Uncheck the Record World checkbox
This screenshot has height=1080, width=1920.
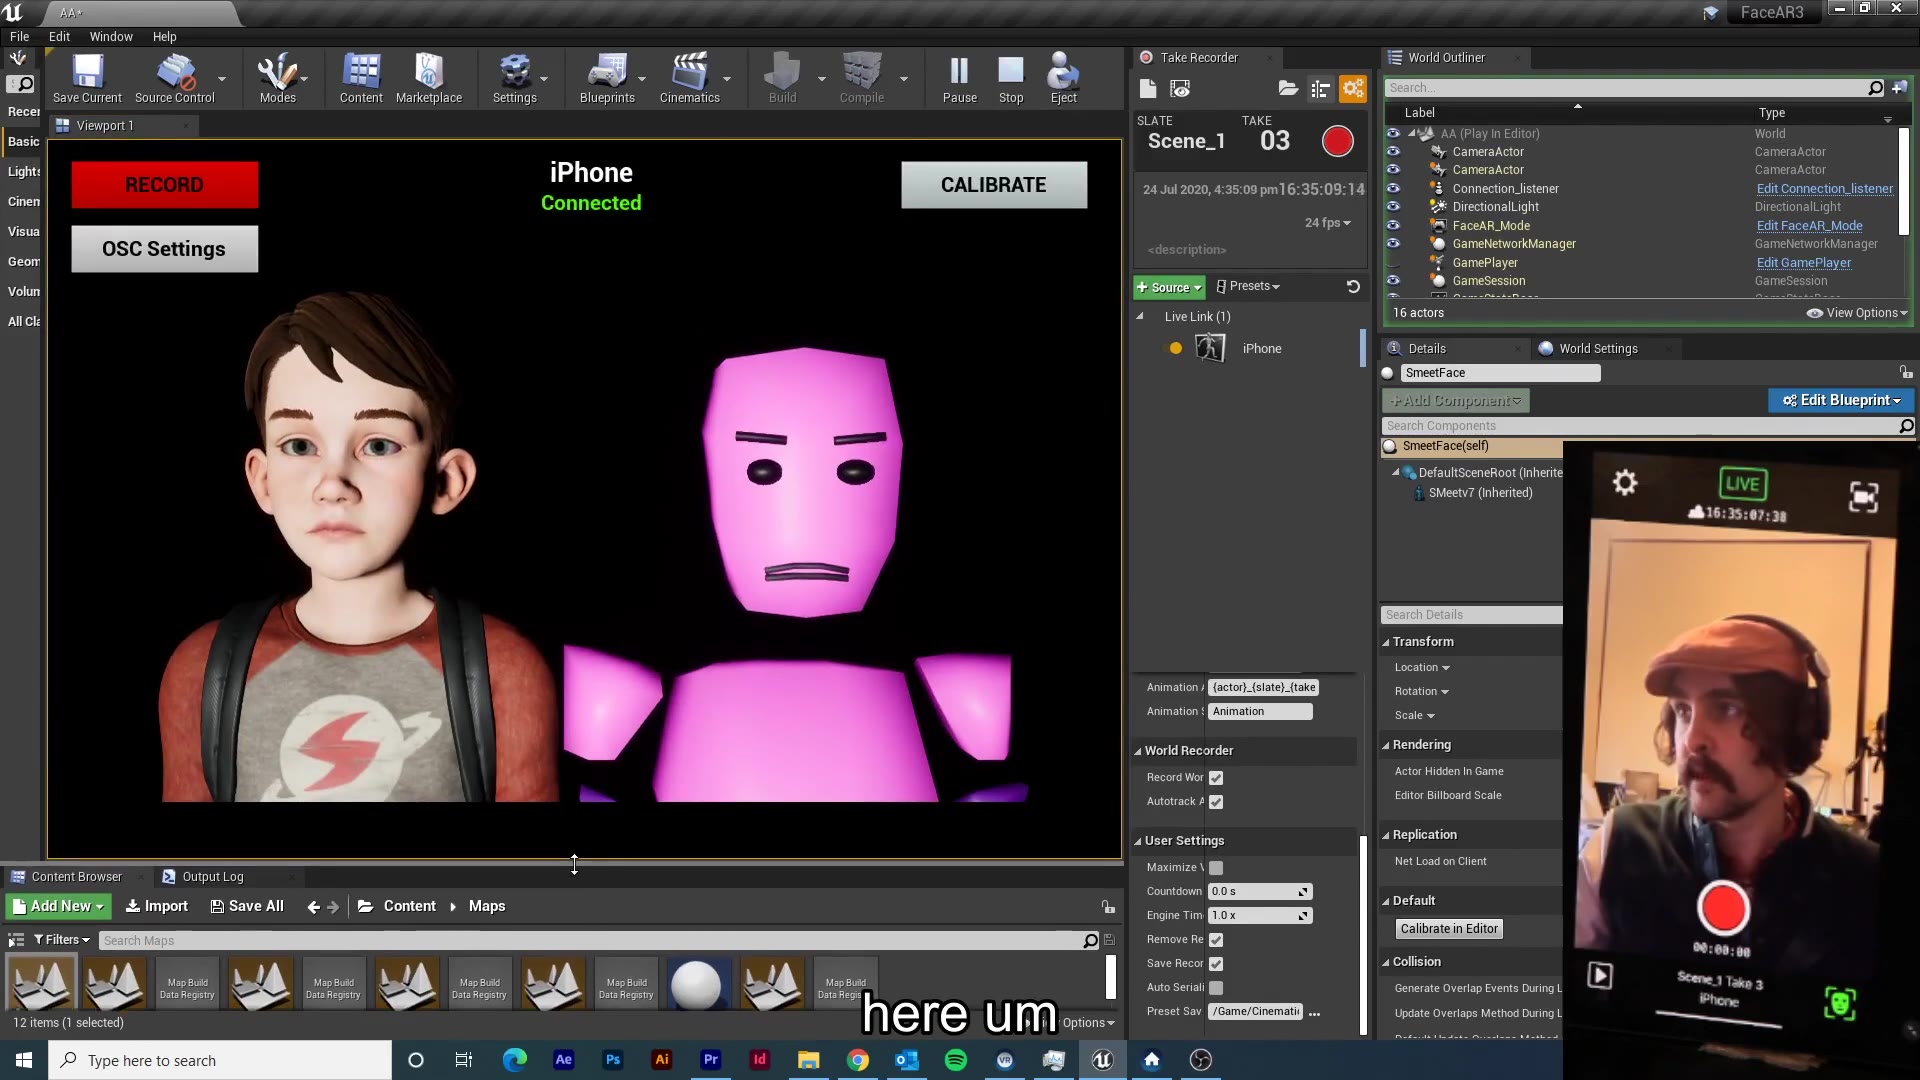(1216, 777)
